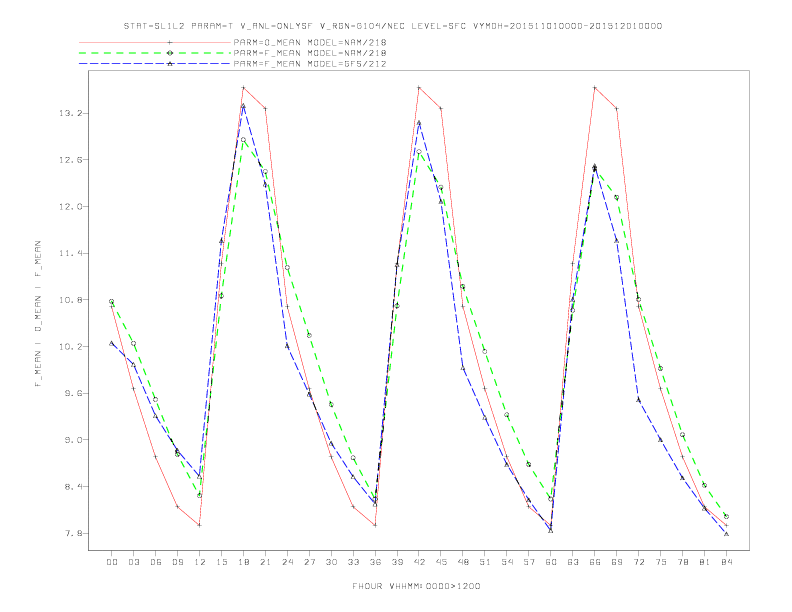Click the vertical y-axis title F_MEAN O_MEAN F_MEAN

(38, 314)
